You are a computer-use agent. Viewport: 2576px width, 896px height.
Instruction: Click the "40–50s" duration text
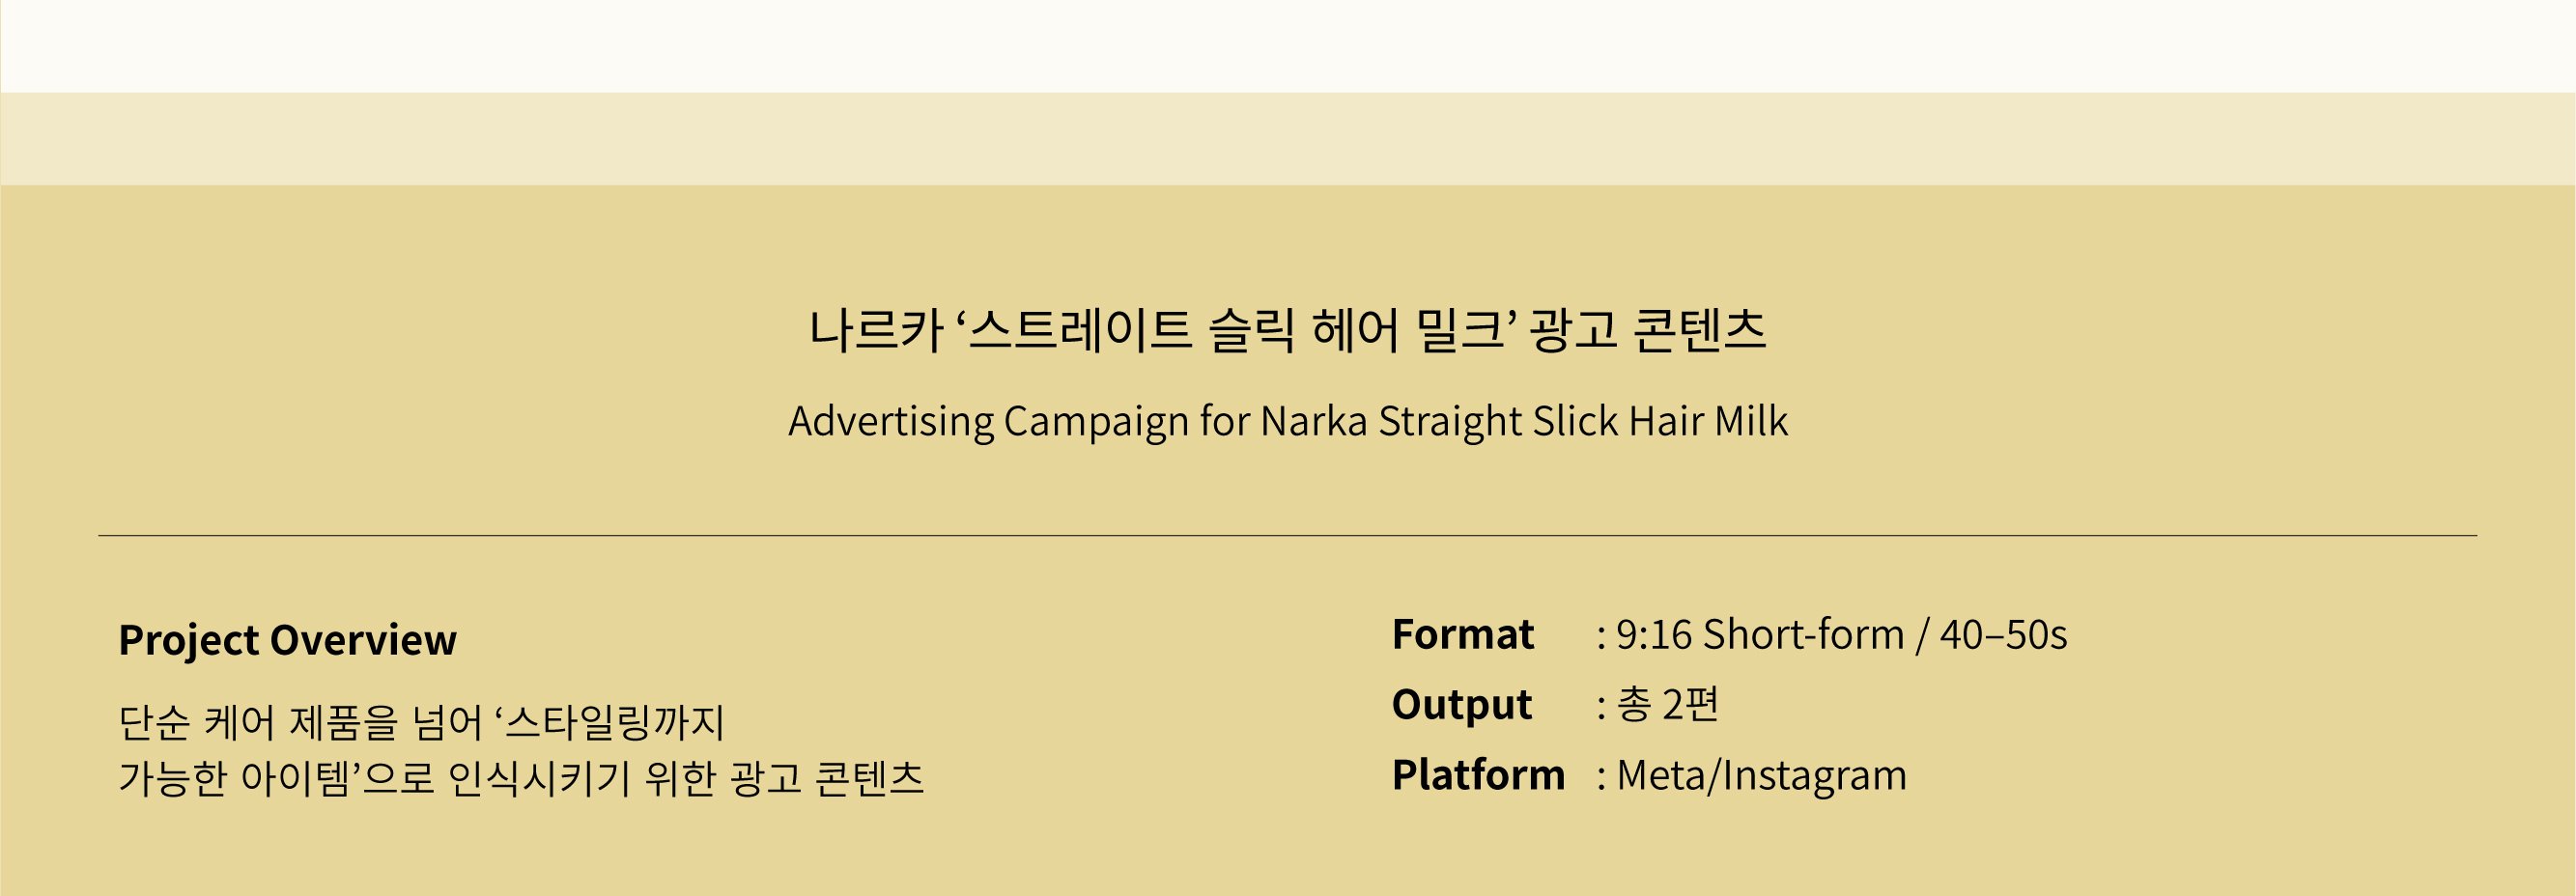(2003, 635)
